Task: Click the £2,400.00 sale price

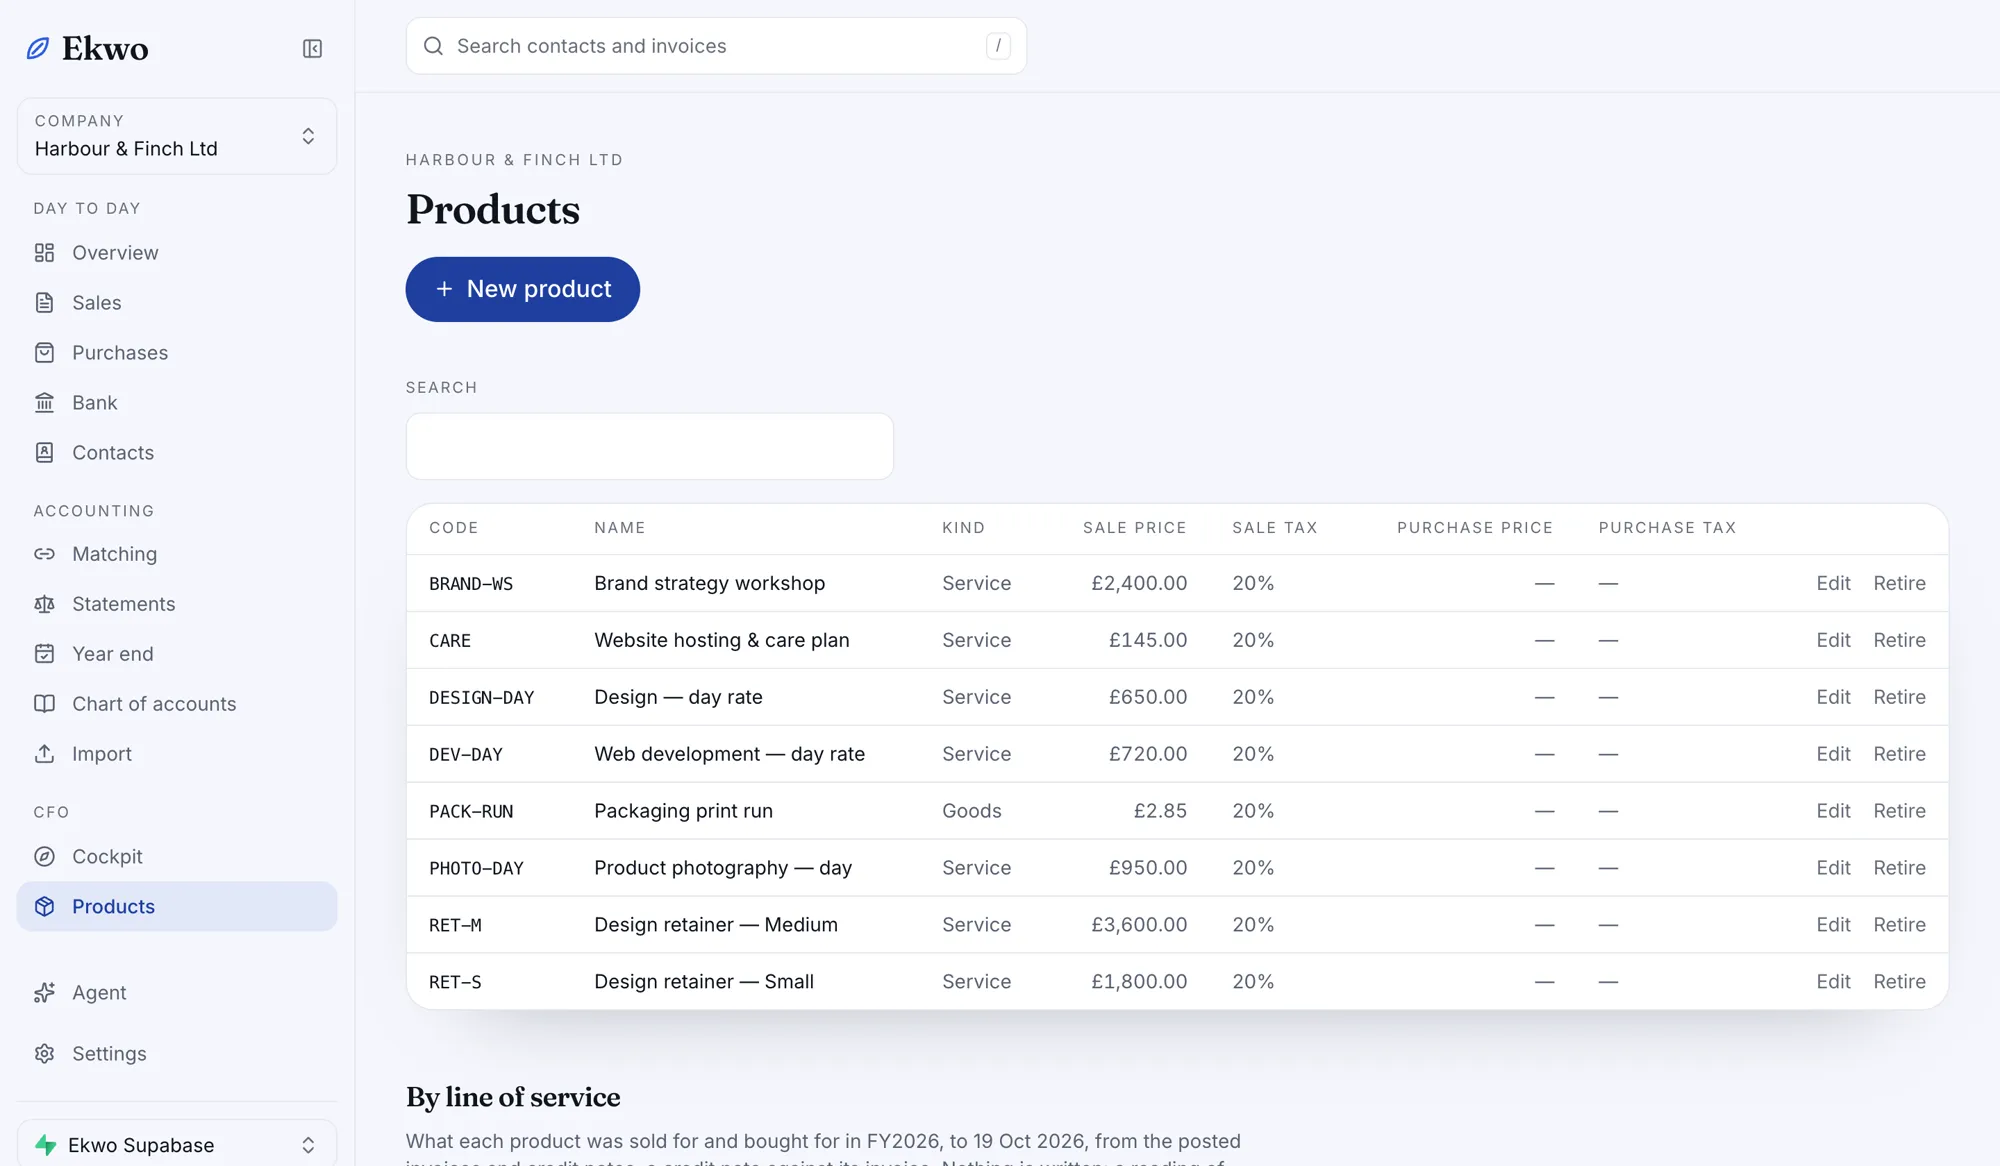Action: pos(1139,583)
